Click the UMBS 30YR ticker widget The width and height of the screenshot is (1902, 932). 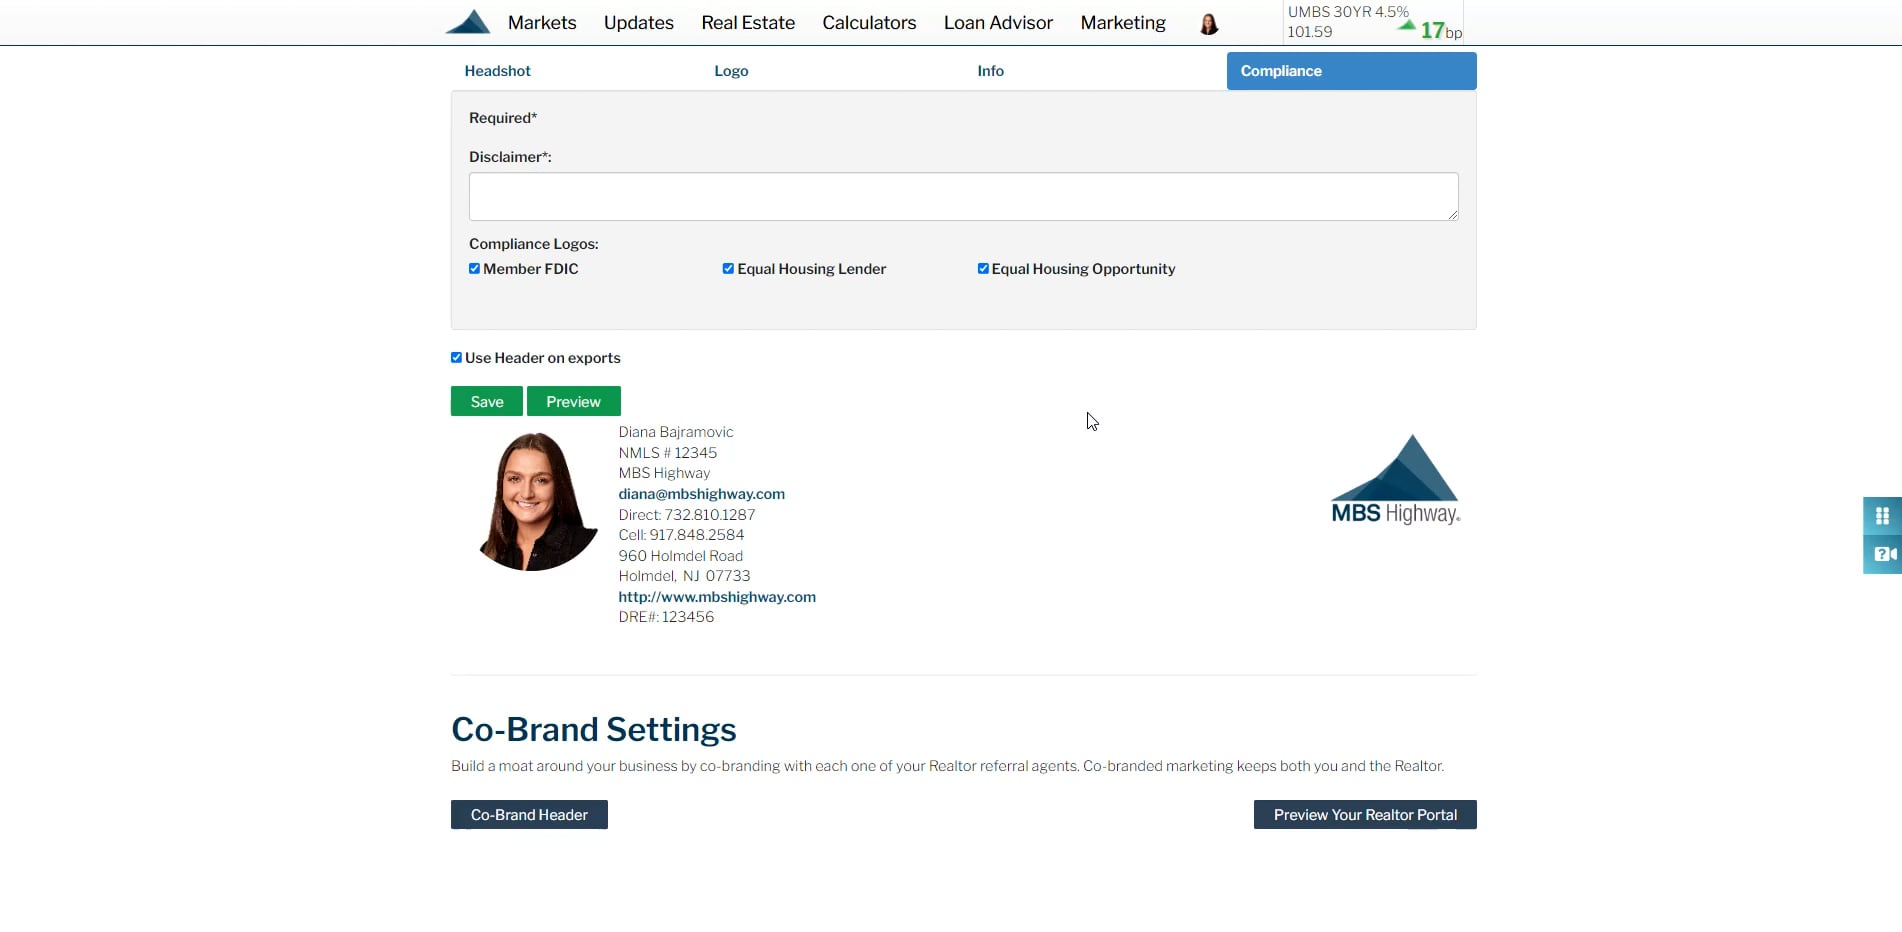click(1347, 21)
